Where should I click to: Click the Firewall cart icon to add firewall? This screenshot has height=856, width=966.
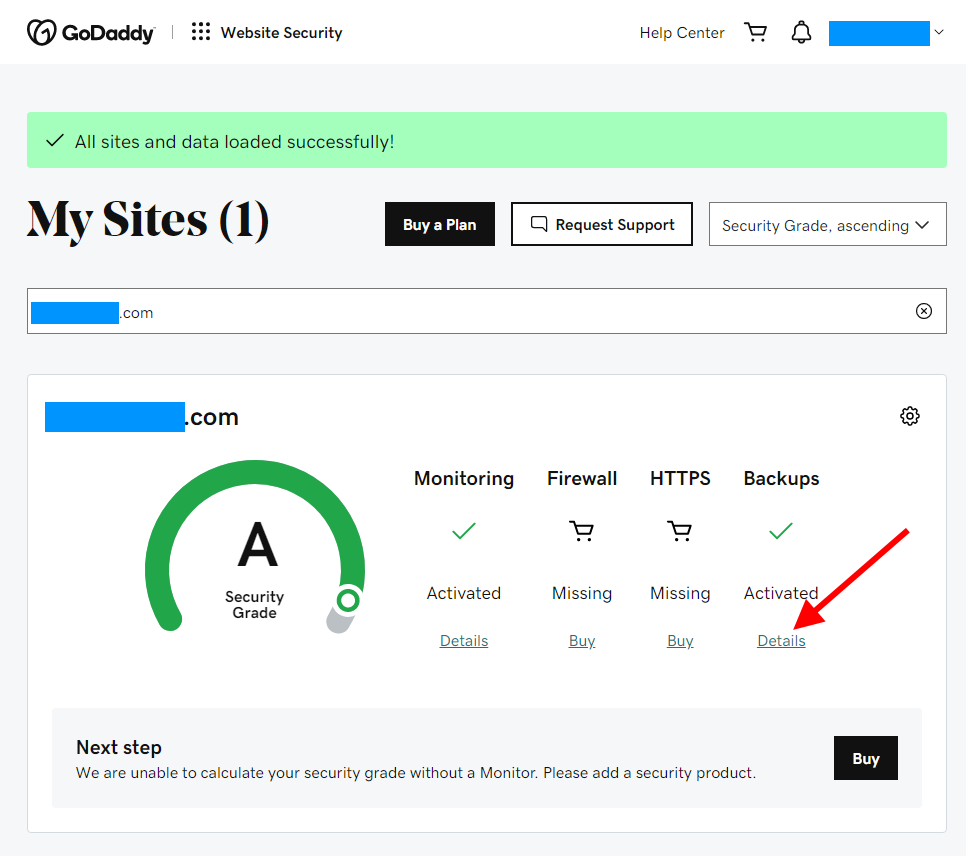coord(582,531)
